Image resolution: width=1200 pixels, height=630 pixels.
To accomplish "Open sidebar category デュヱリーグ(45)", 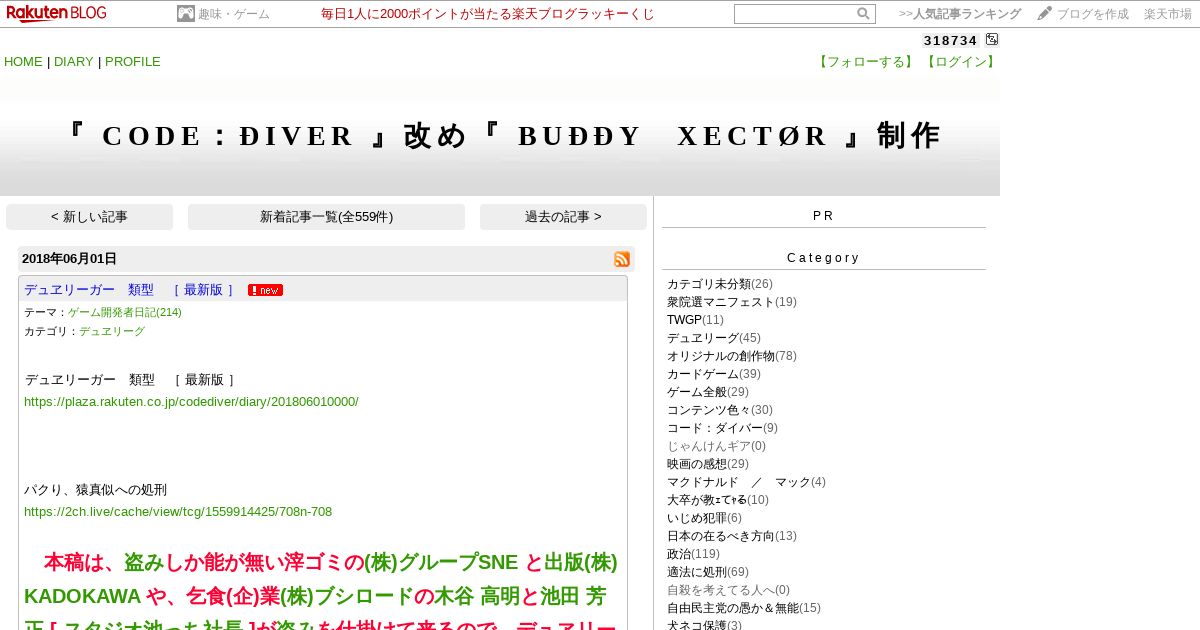I will [714, 338].
